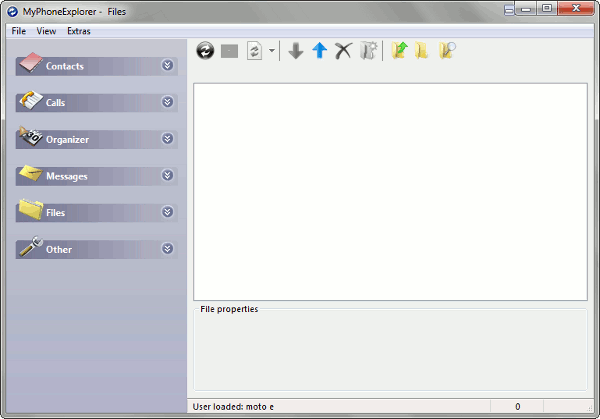The width and height of the screenshot is (600, 419).
Task: Click the new folder icon with star
Action: [368, 50]
